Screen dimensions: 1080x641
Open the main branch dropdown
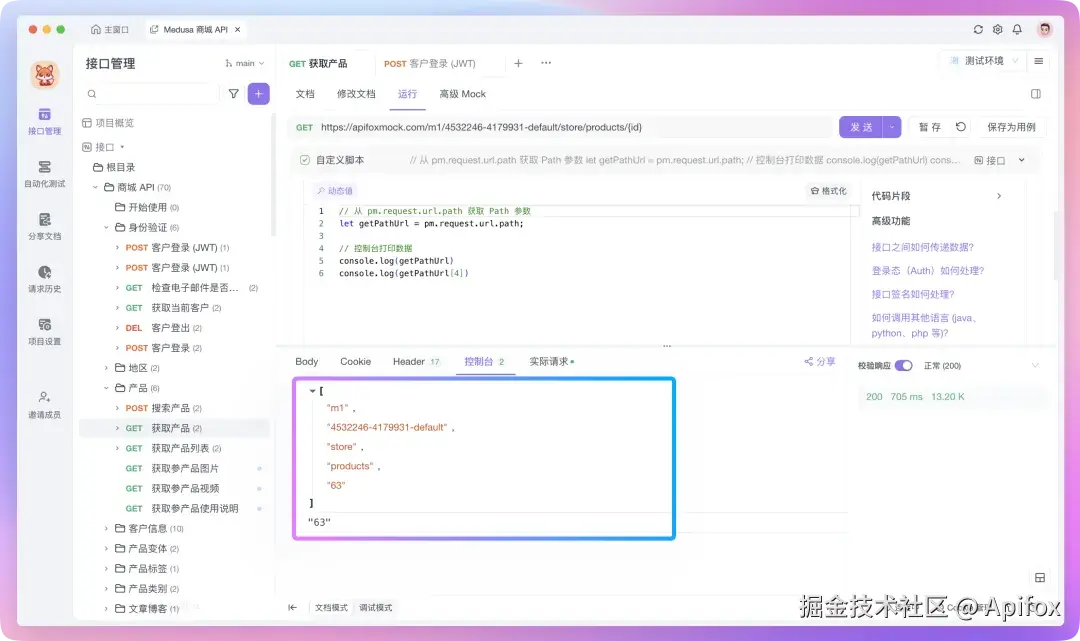point(245,63)
